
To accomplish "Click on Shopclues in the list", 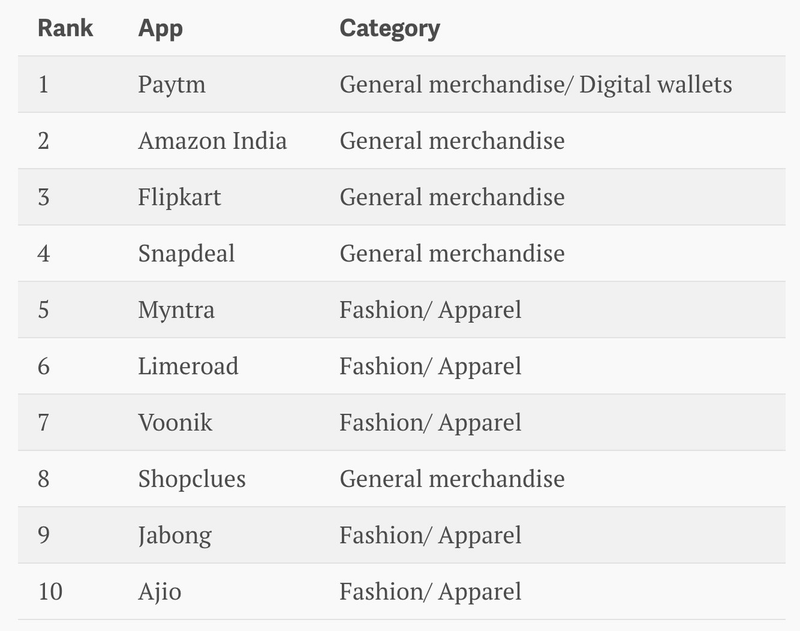I will tap(191, 480).
